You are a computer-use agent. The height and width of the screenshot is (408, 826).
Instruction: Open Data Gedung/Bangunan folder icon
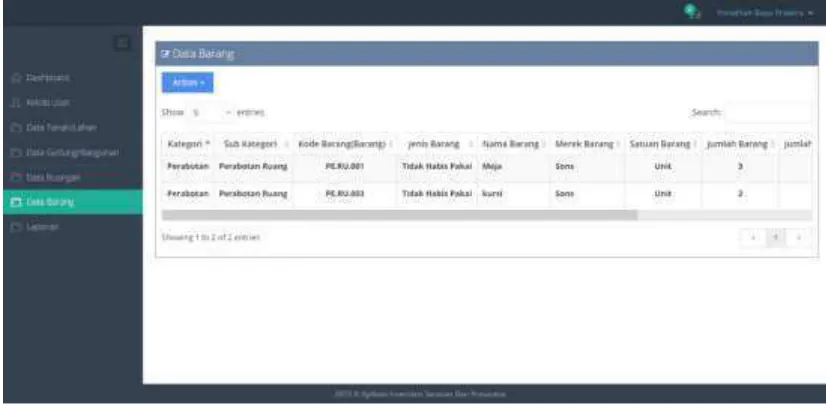tap(16, 153)
